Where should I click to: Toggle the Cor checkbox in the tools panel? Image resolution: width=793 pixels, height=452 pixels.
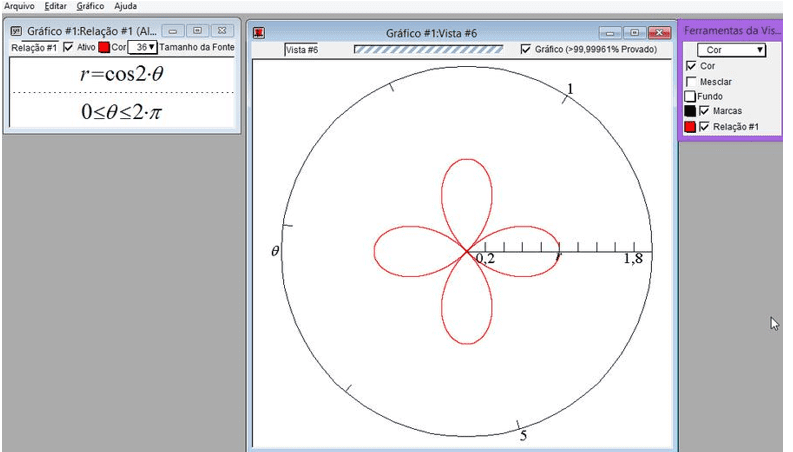(x=691, y=66)
